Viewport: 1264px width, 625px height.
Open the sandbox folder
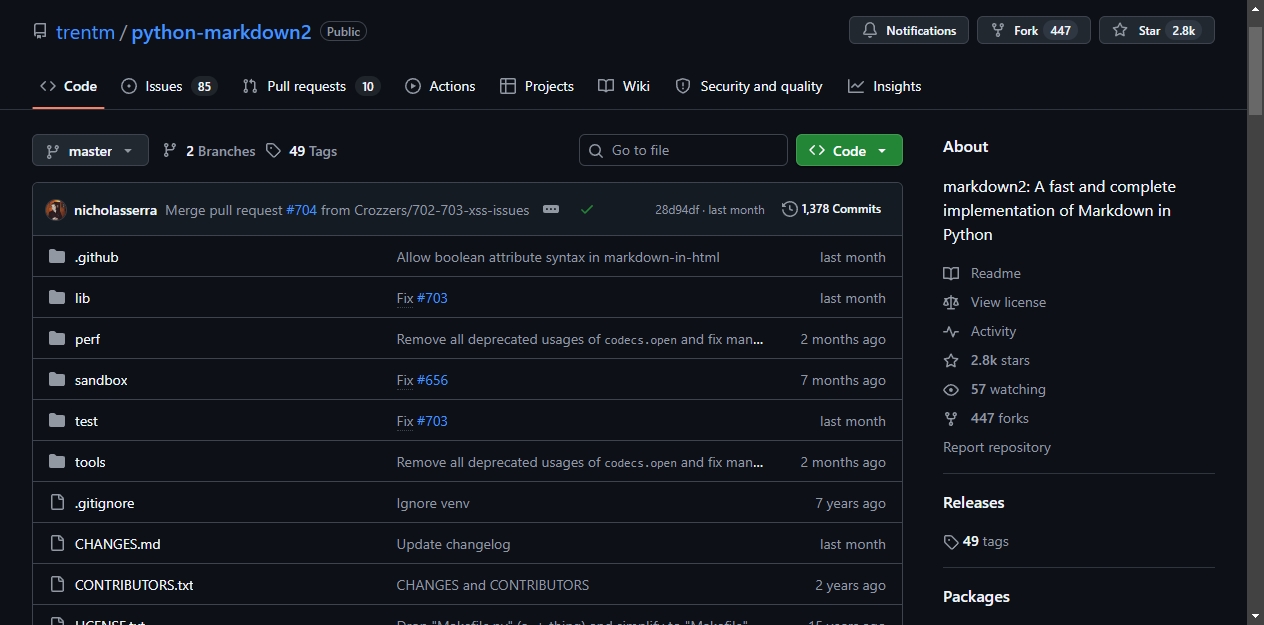(101, 380)
